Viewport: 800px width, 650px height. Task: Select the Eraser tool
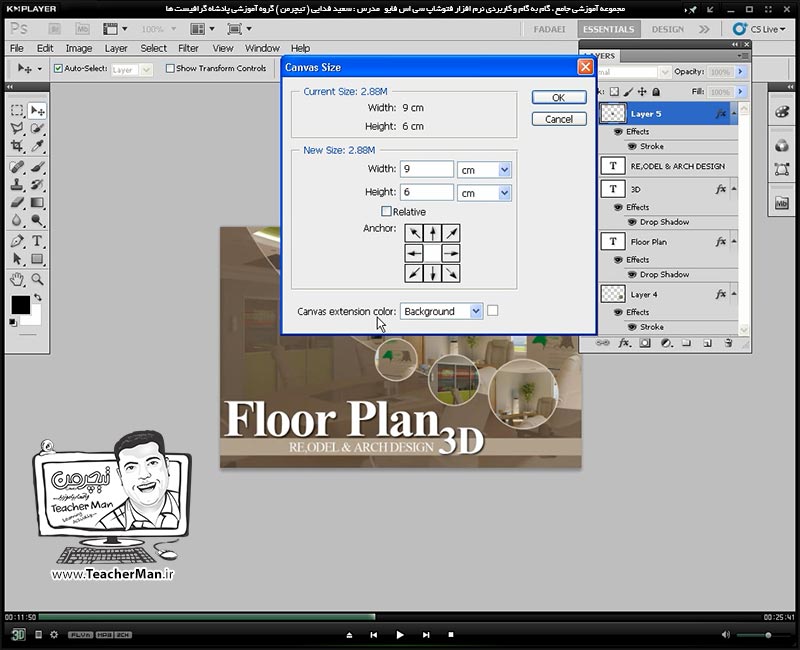click(x=17, y=203)
